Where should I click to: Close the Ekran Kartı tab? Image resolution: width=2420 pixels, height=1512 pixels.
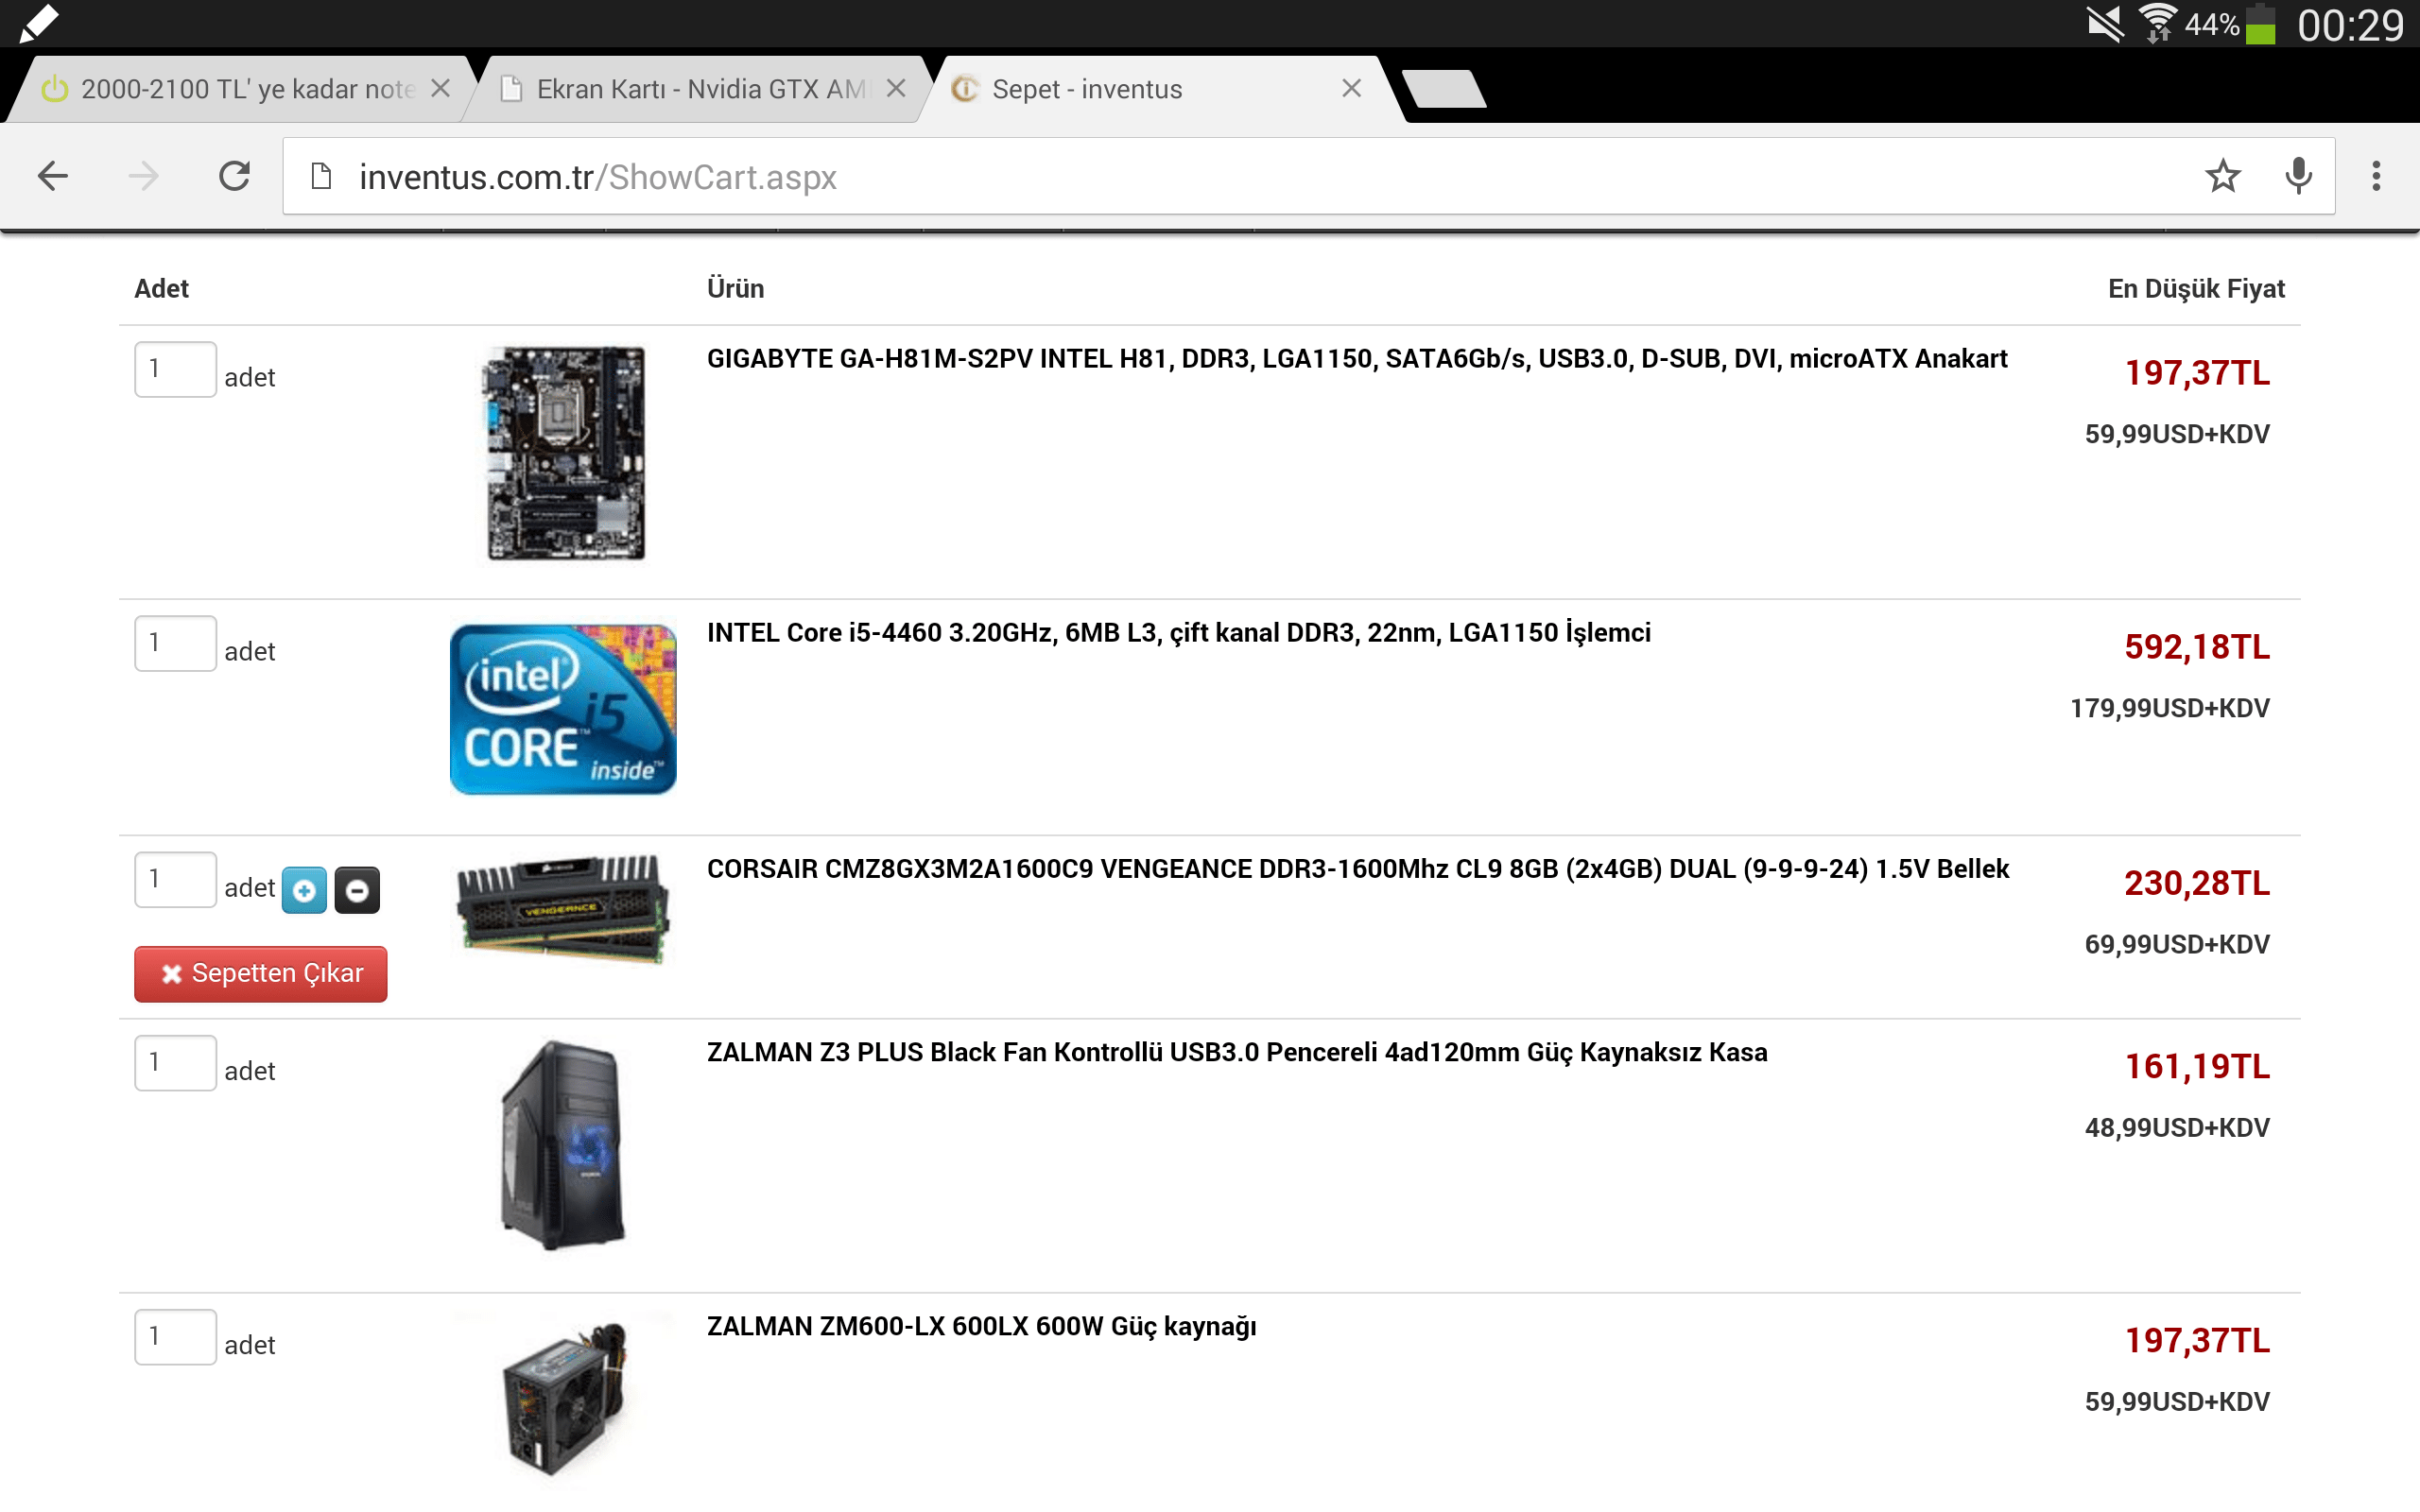click(x=896, y=89)
